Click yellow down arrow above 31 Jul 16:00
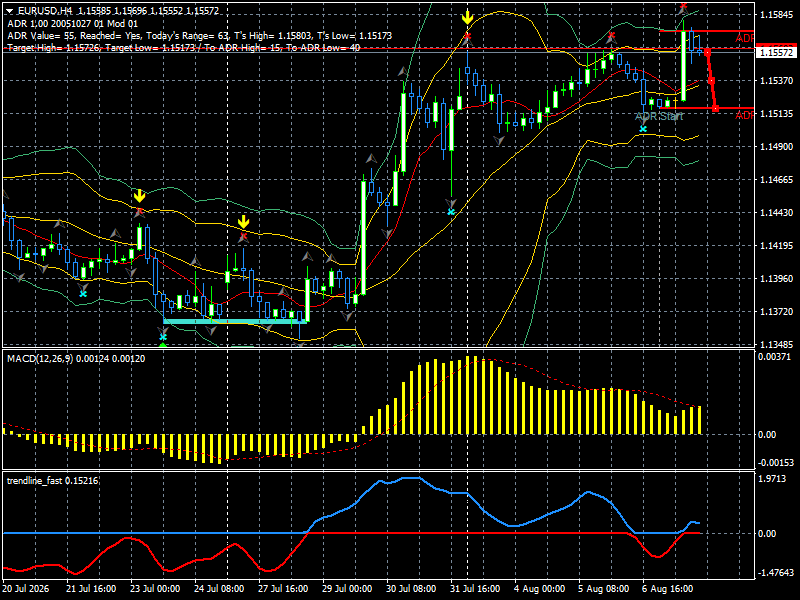Viewport: 800px width, 600px height. (x=467, y=18)
